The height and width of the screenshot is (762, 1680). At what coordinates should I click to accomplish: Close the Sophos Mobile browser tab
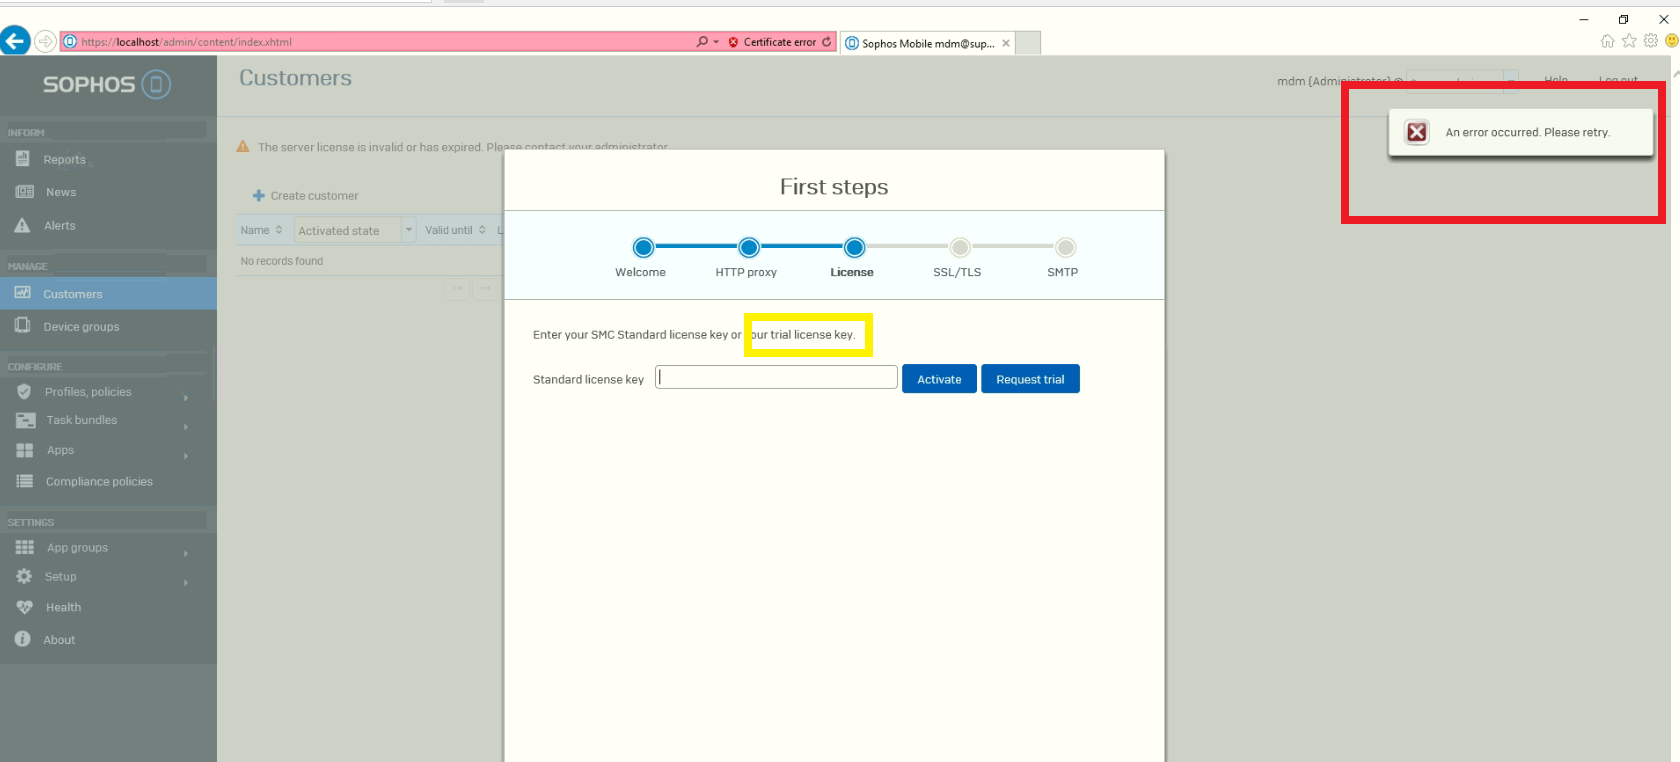click(1006, 43)
